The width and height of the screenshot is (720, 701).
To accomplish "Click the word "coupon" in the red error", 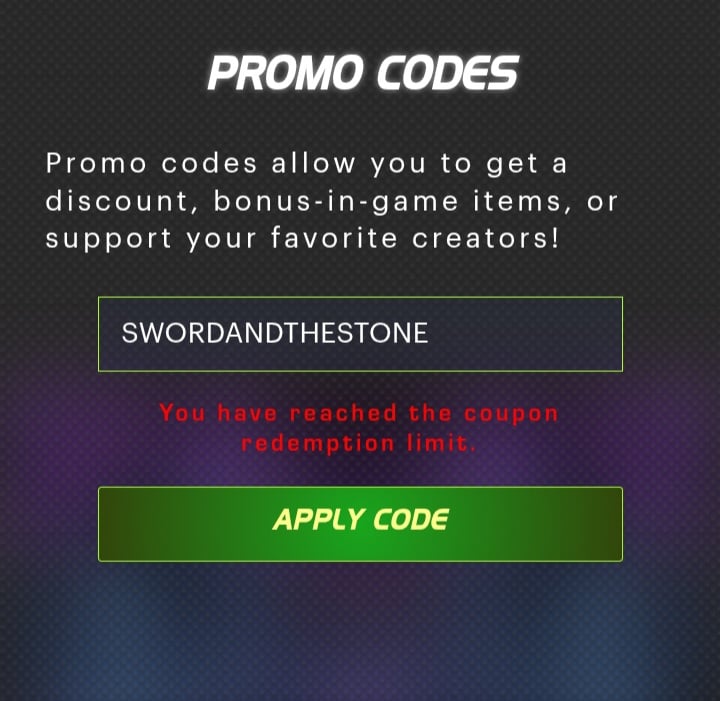I will [511, 414].
